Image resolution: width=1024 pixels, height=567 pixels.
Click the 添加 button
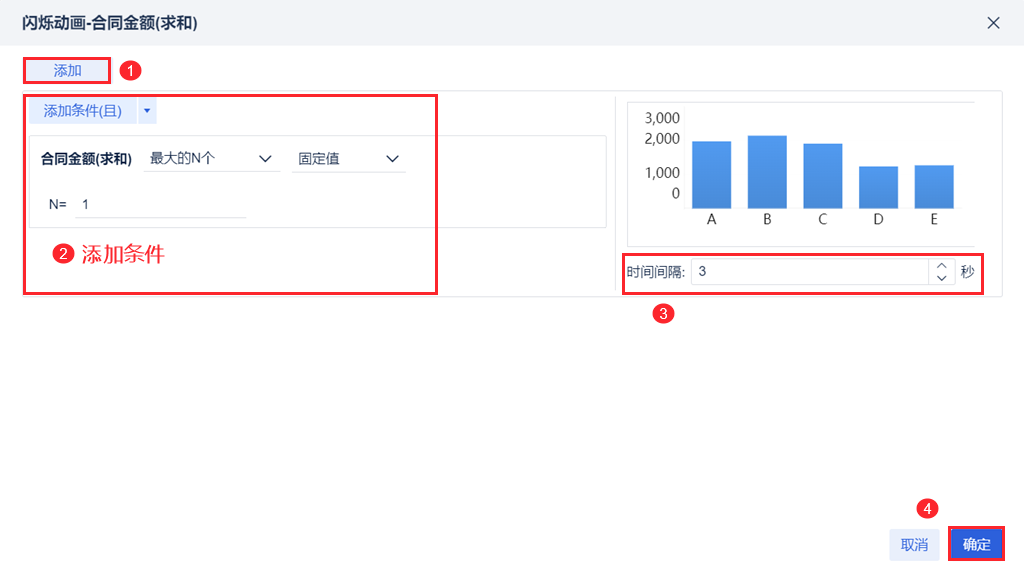(67, 71)
